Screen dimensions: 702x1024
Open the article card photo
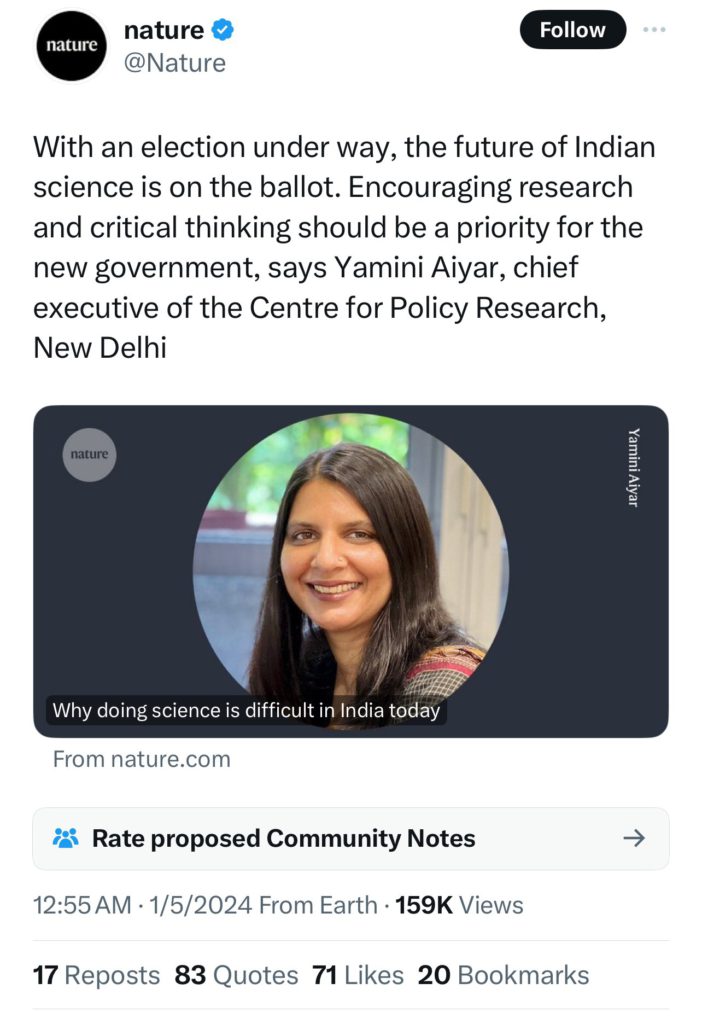[350, 570]
